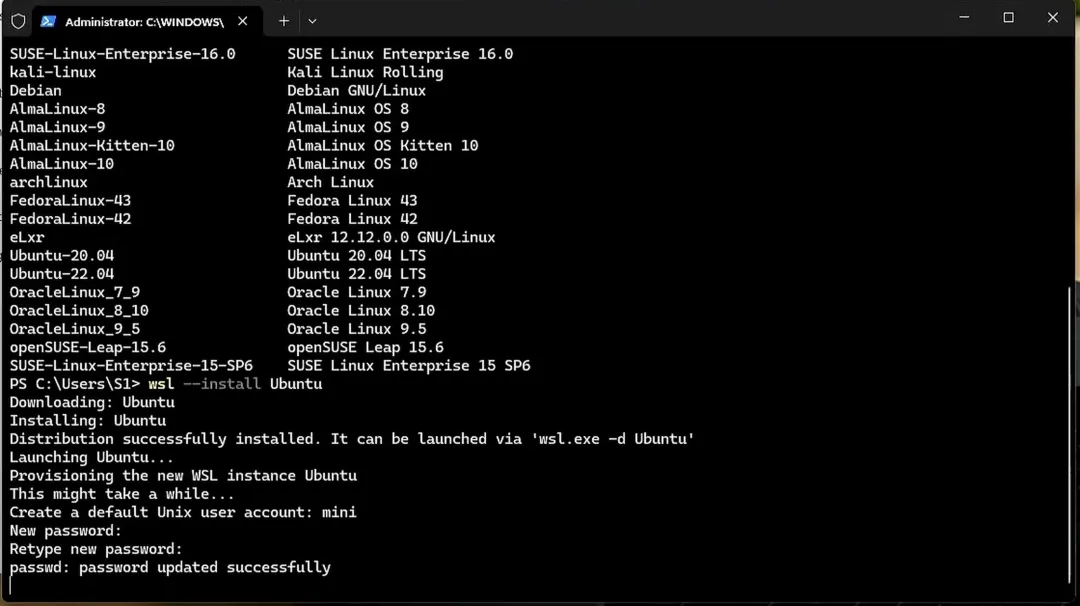Close the Administrator: C:\WINDOWS\ tab
The width and height of the screenshot is (1080, 606).
(242, 21)
